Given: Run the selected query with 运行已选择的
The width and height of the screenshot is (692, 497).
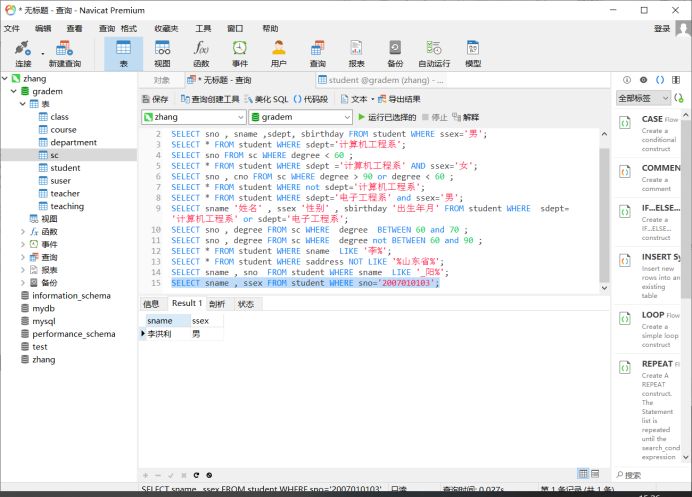Looking at the screenshot, I should (x=387, y=117).
